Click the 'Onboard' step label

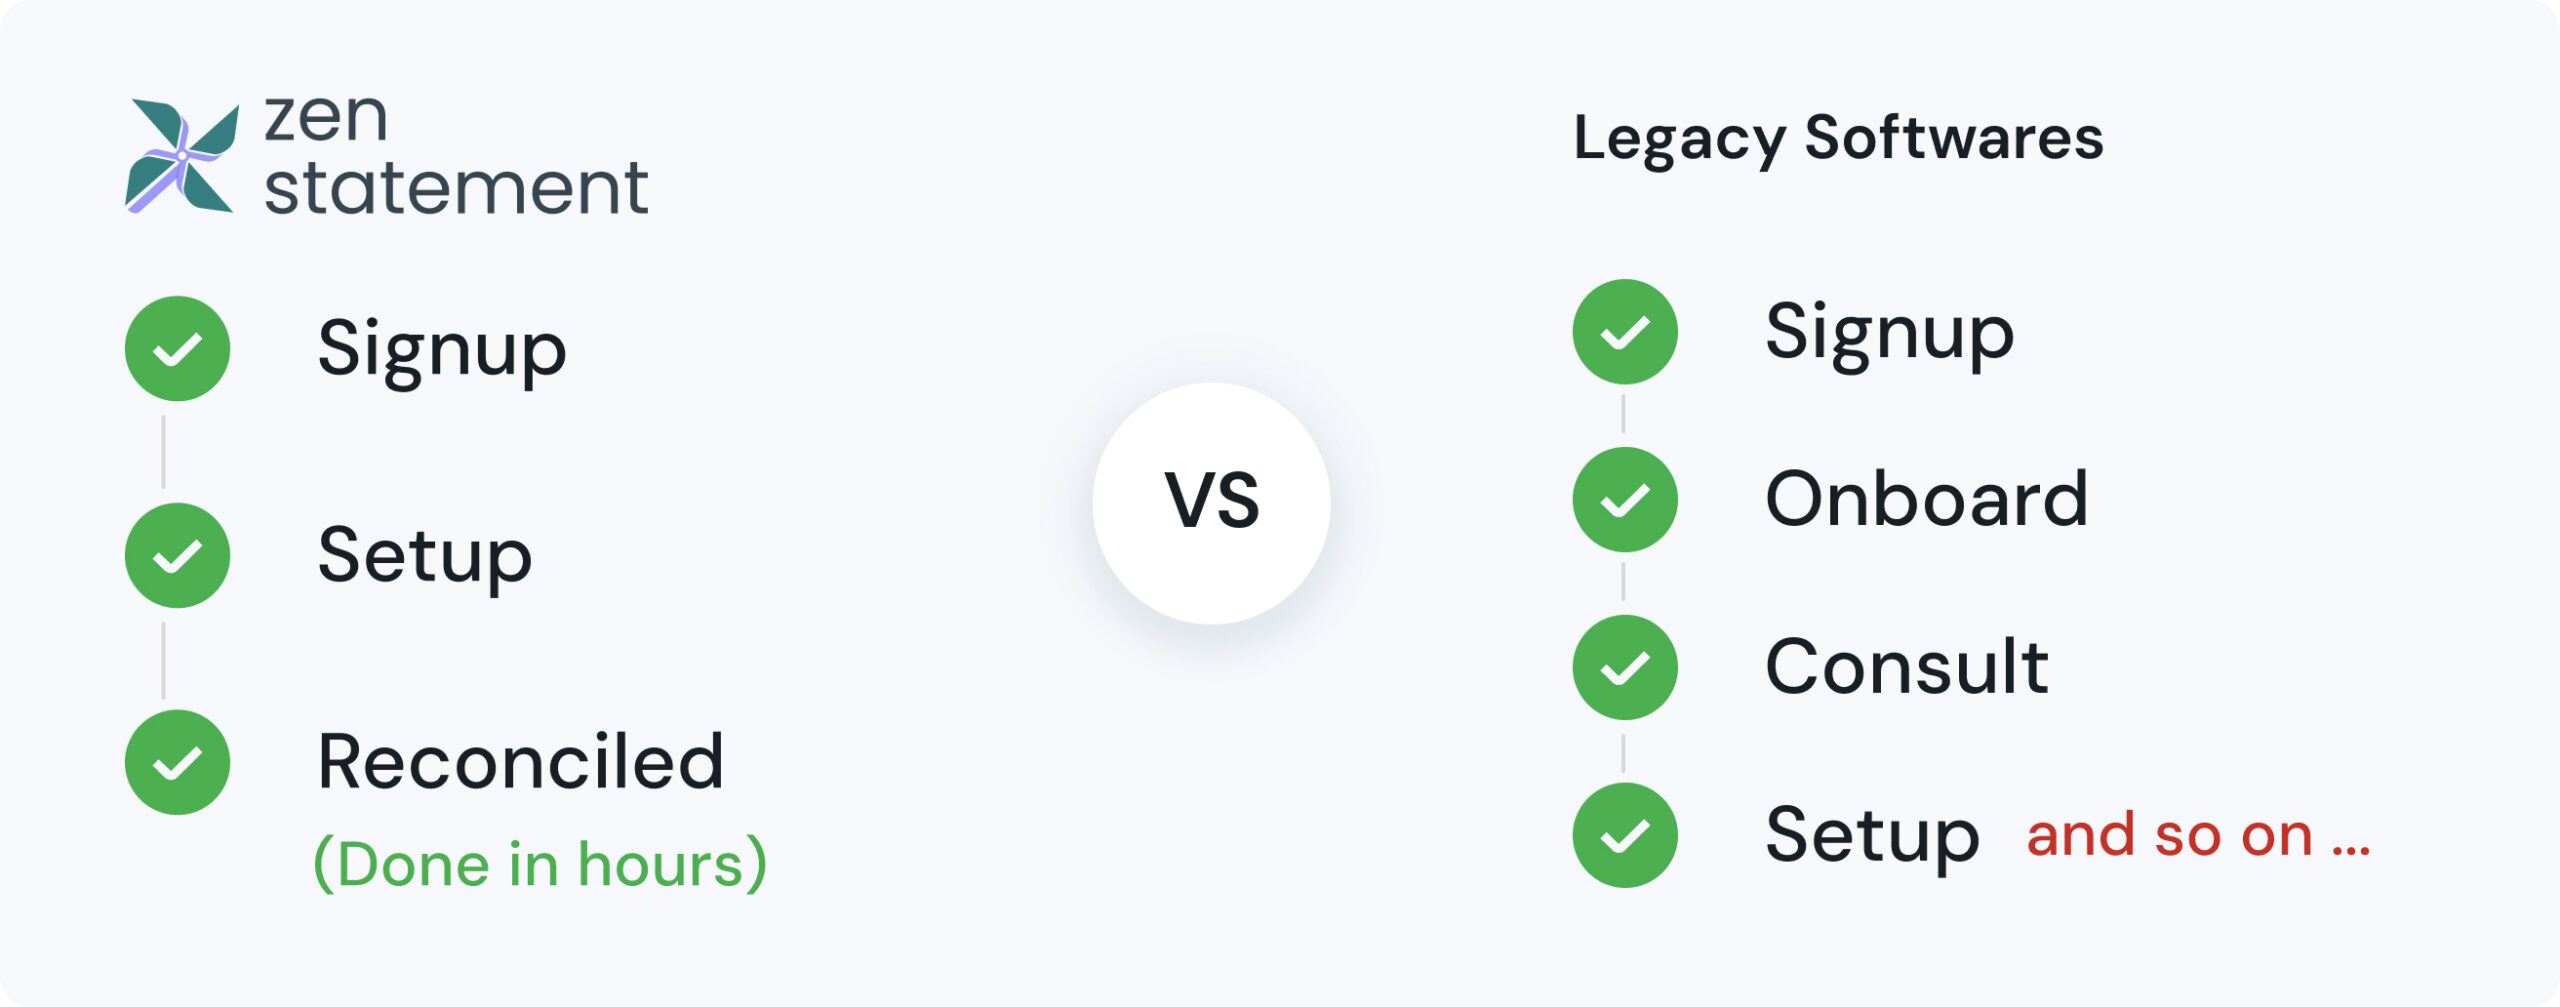coord(1926,500)
